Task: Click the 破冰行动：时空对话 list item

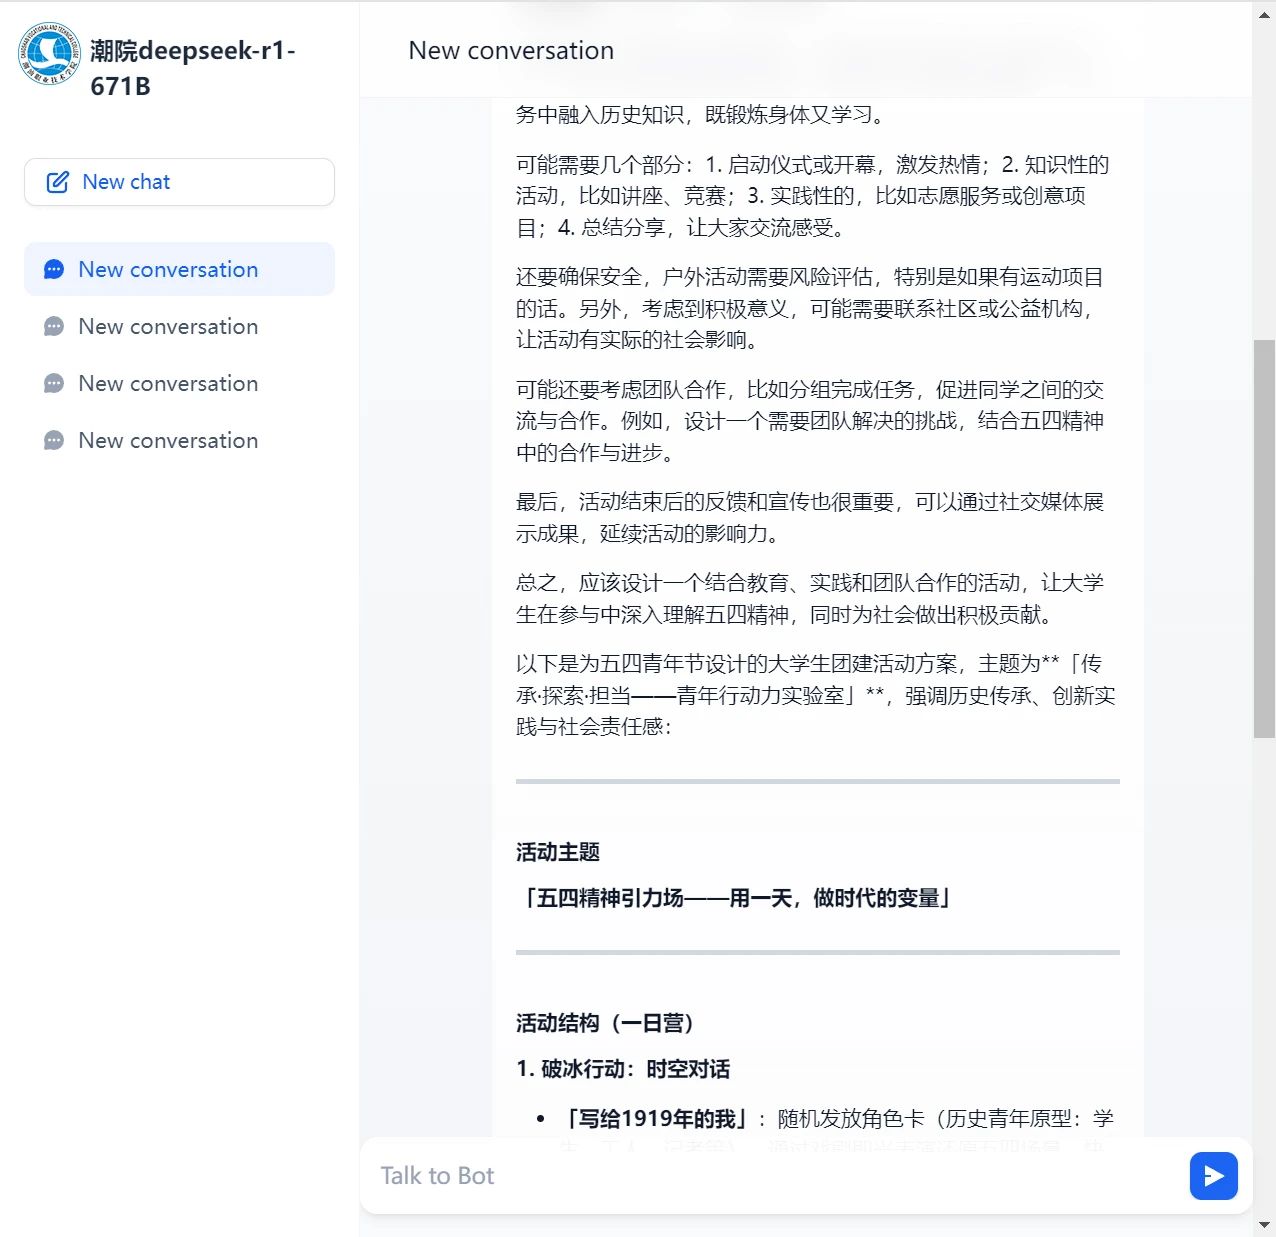Action: click(623, 1069)
